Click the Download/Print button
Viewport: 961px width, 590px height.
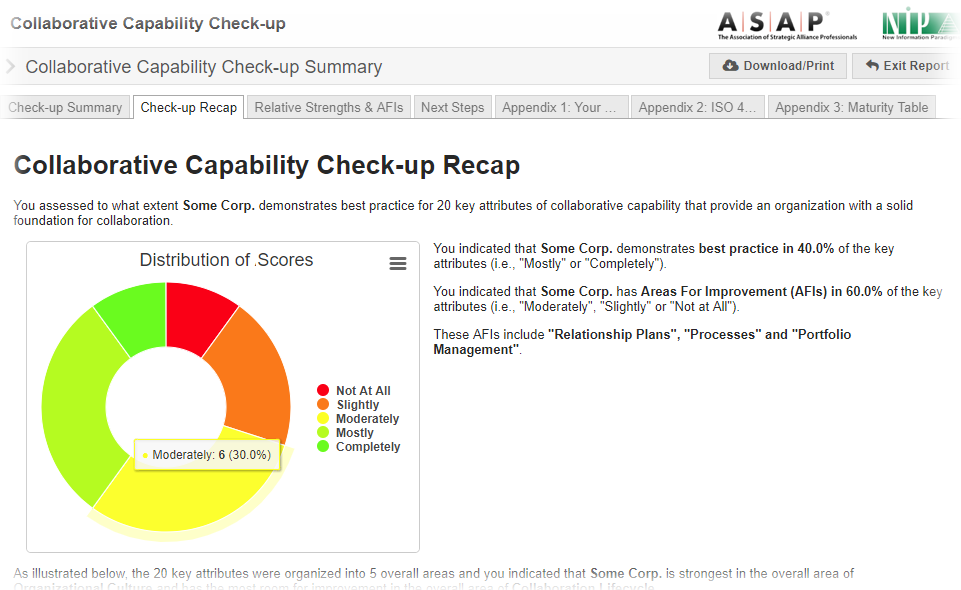pyautogui.click(x=778, y=66)
